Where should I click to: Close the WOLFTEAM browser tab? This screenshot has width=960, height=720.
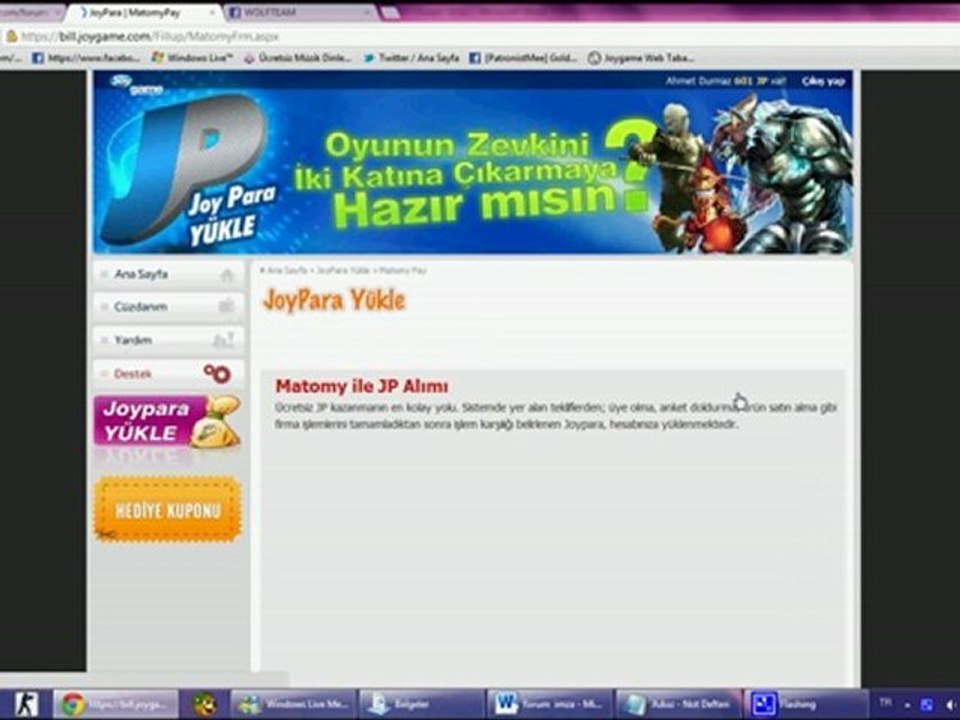tap(368, 12)
